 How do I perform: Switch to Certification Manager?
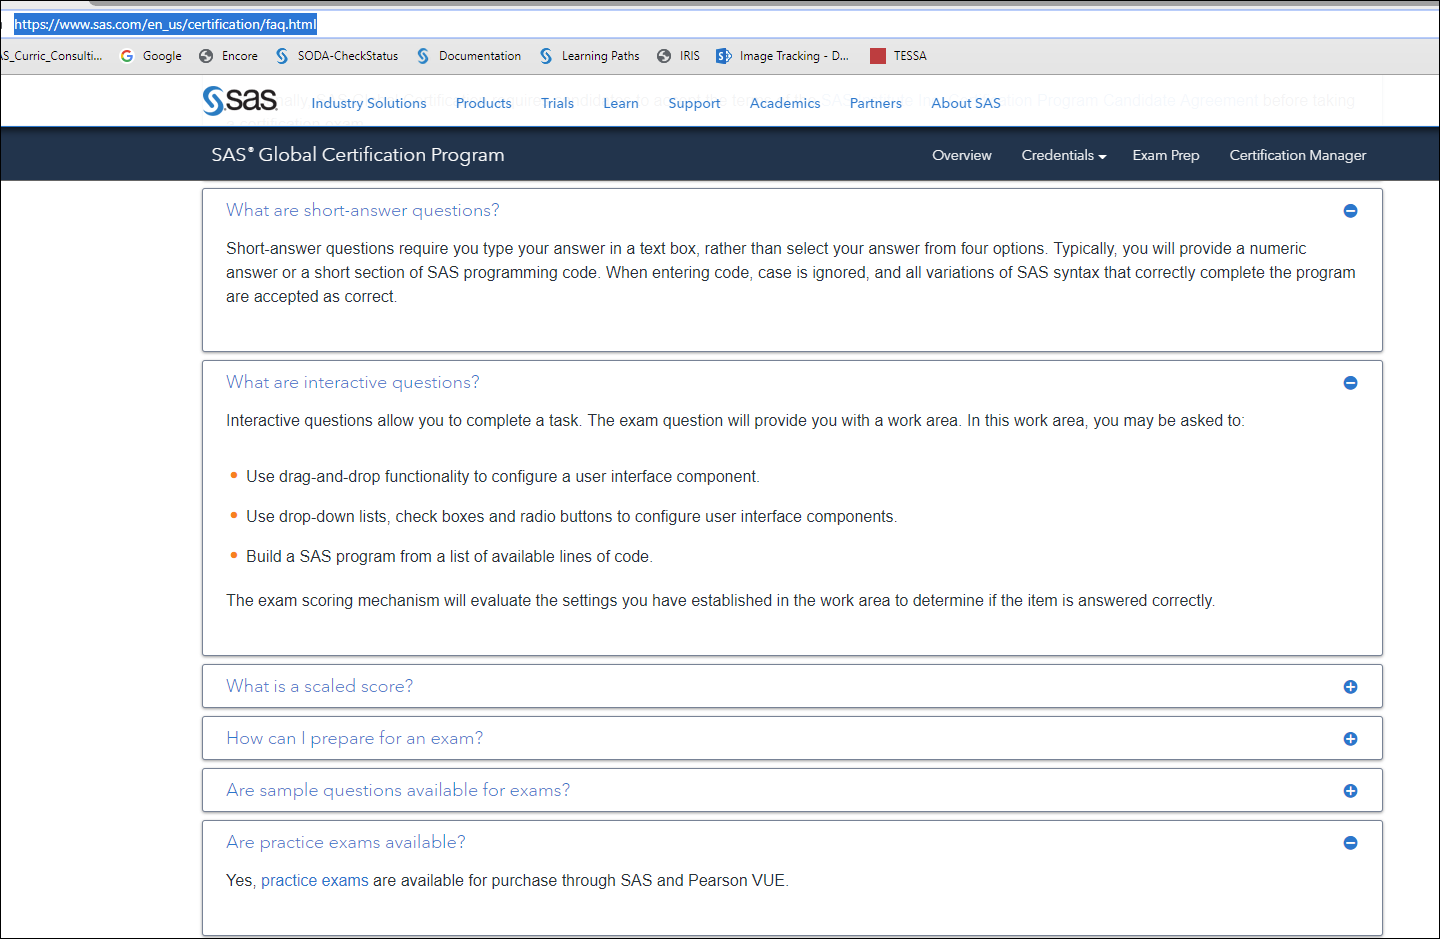pos(1297,155)
